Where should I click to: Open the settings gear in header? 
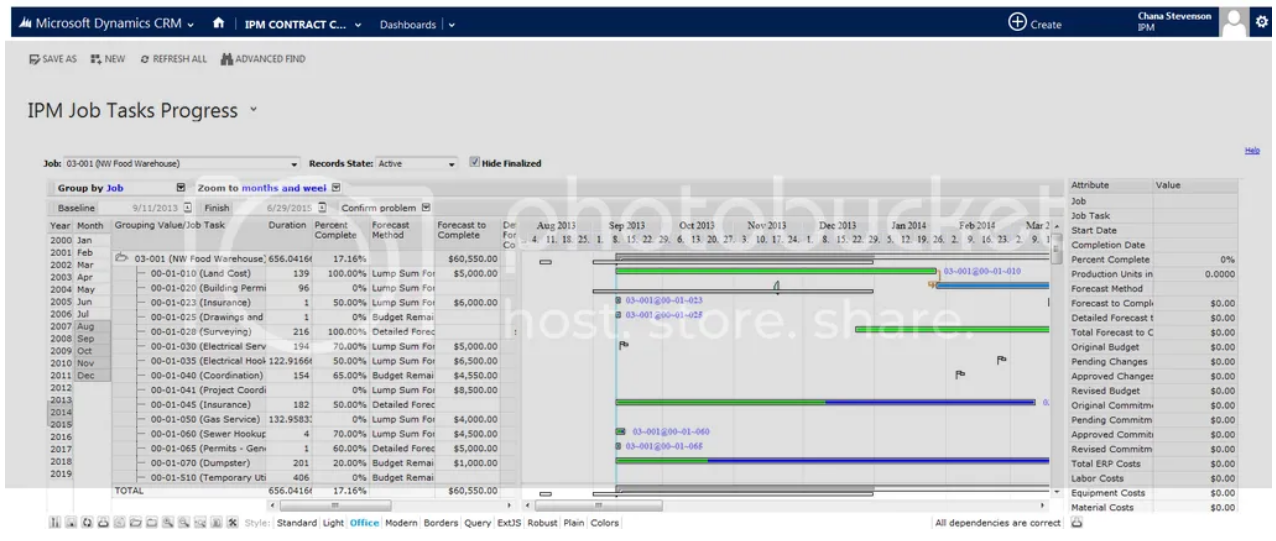[x=1261, y=23]
